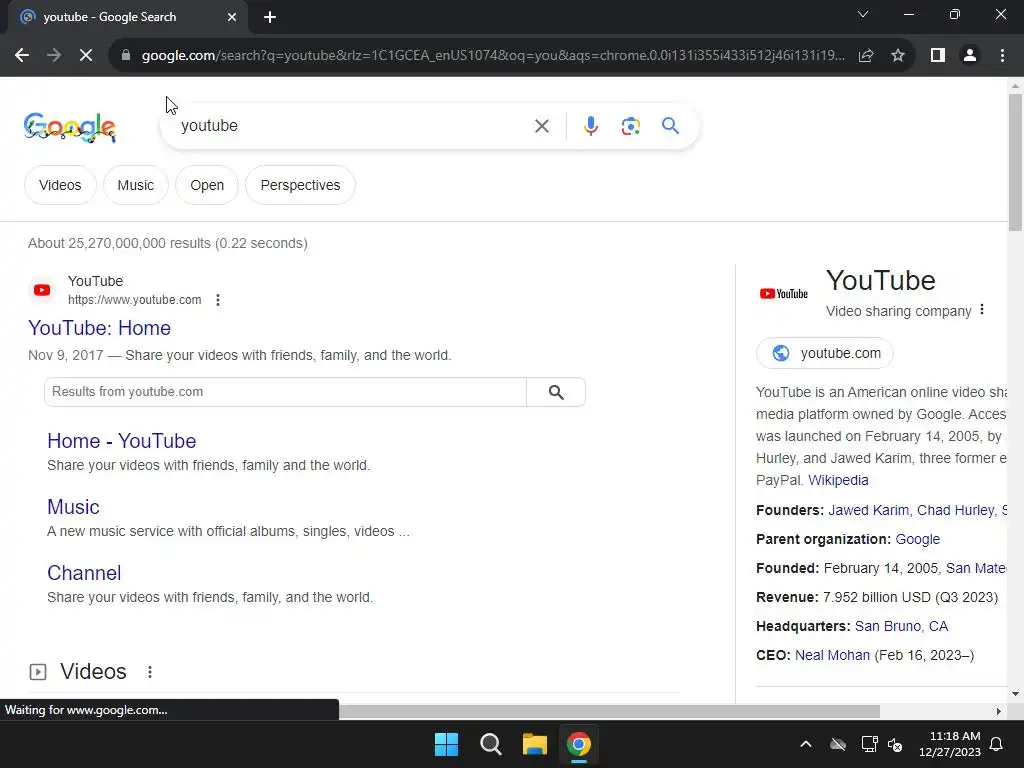Click the horizontal page scrollbar

(x=609, y=711)
